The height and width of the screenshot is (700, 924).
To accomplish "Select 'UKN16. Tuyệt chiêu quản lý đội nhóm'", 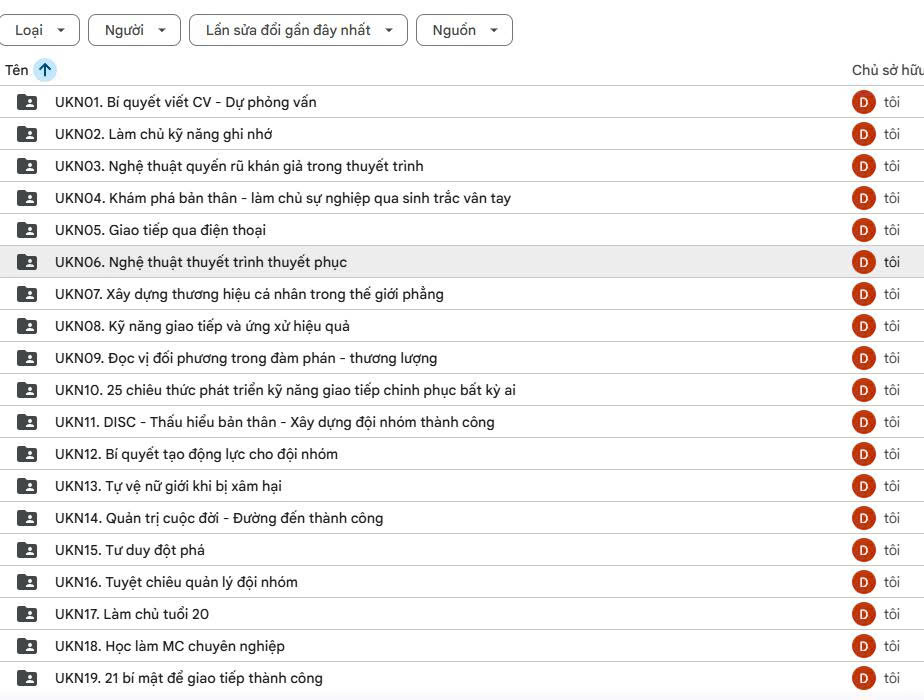I will click(176, 582).
